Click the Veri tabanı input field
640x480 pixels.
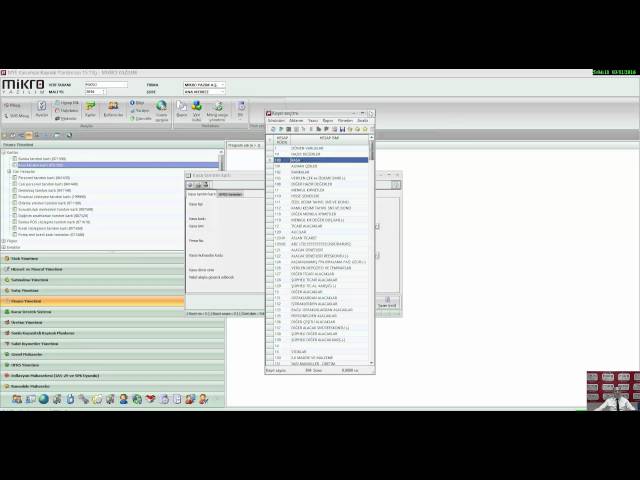coord(106,84)
